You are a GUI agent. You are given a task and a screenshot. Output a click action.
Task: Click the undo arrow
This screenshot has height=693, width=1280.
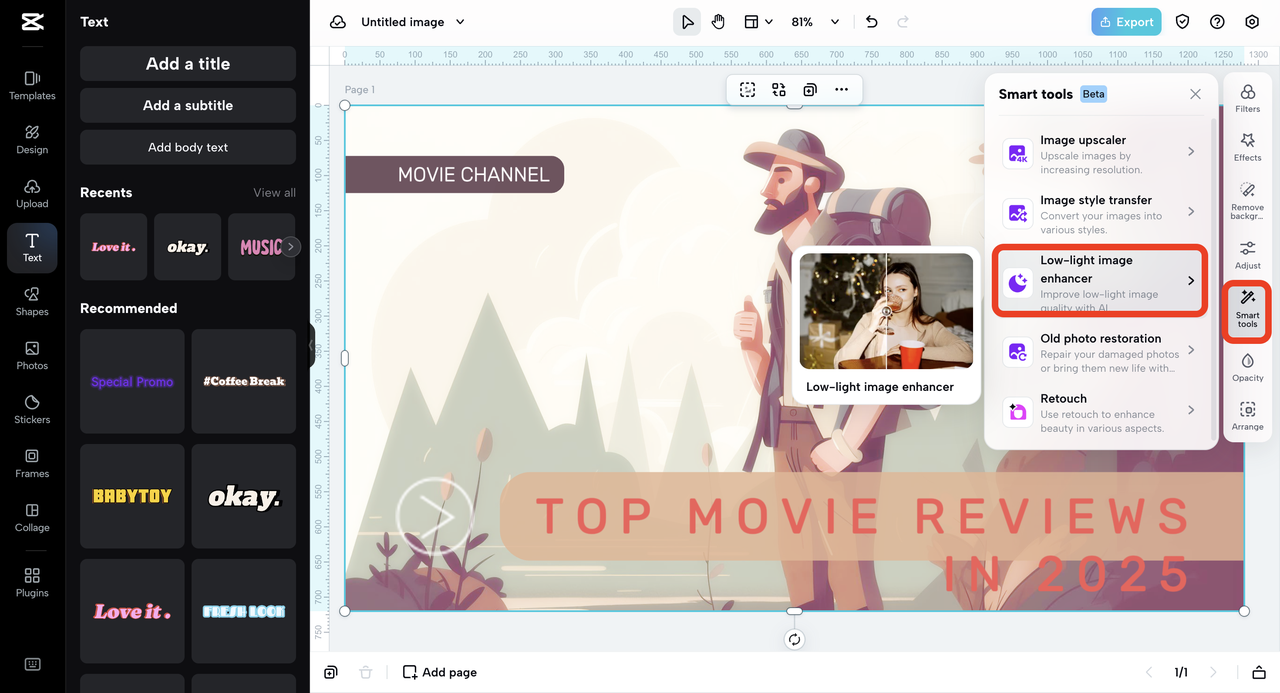(x=871, y=22)
